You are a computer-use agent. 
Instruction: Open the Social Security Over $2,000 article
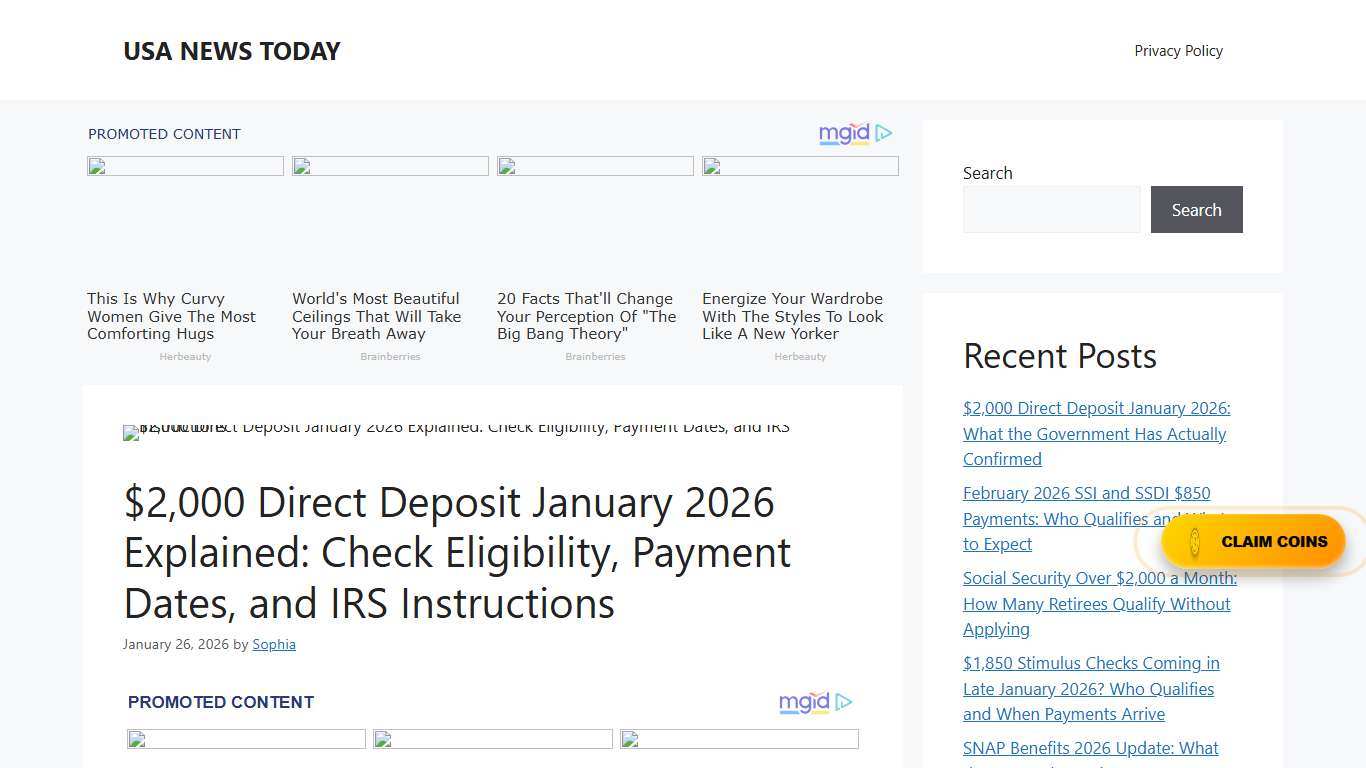1099,603
